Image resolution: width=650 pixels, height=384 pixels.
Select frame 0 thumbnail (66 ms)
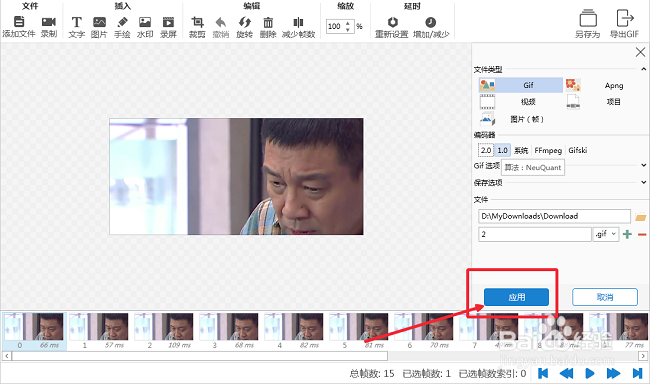(34, 331)
